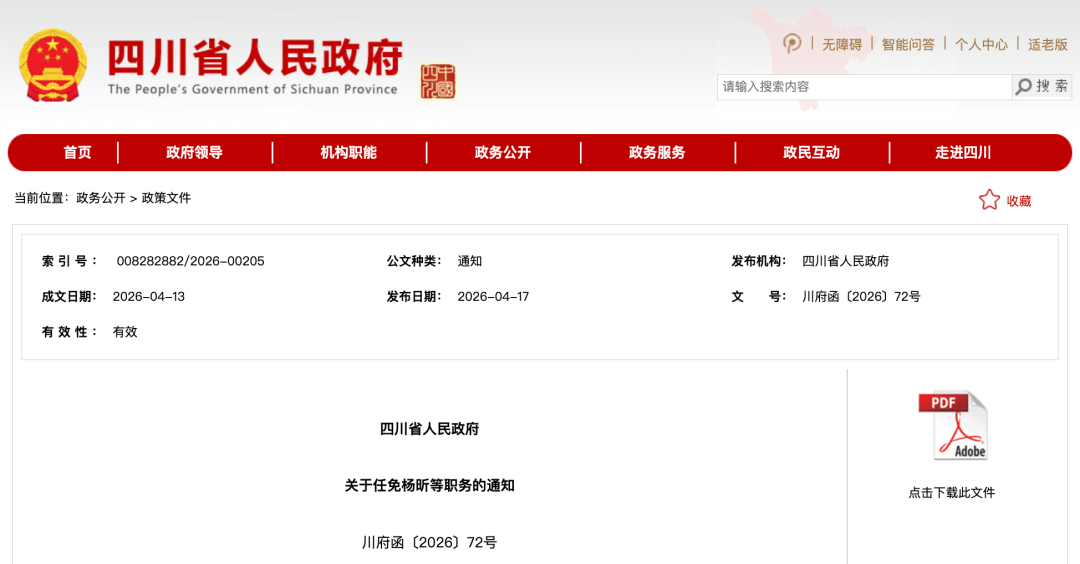Click the national emblem logo
Viewport: 1080px width, 564px height.
coord(53,66)
